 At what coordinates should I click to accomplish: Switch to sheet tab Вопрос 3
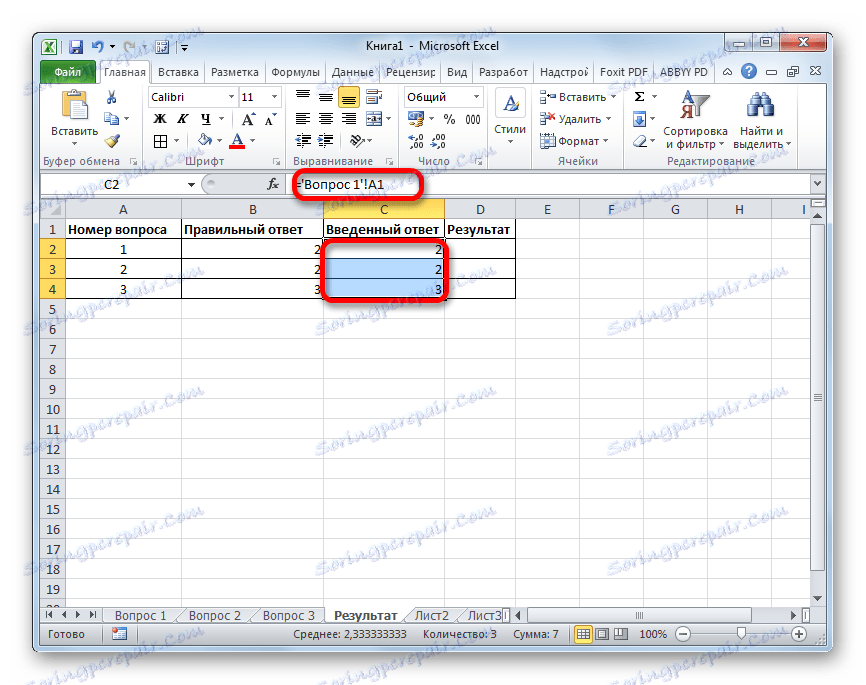[289, 615]
